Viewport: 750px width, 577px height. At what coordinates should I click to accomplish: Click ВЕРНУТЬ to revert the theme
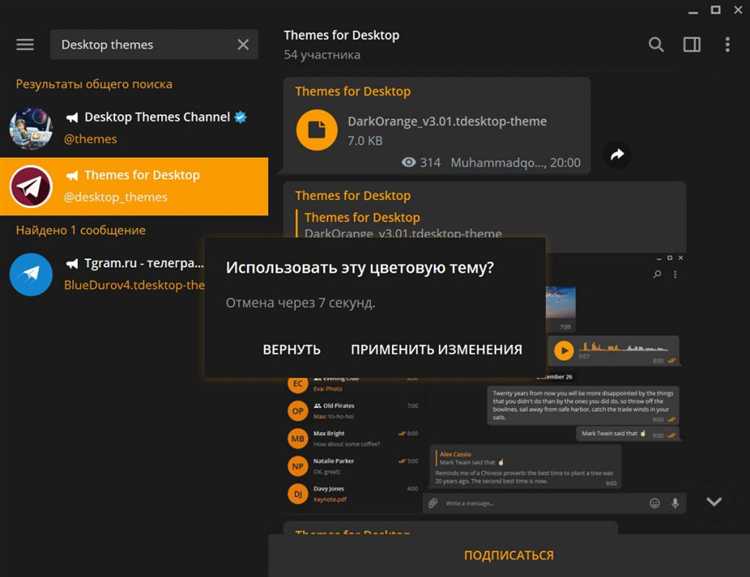(x=291, y=350)
